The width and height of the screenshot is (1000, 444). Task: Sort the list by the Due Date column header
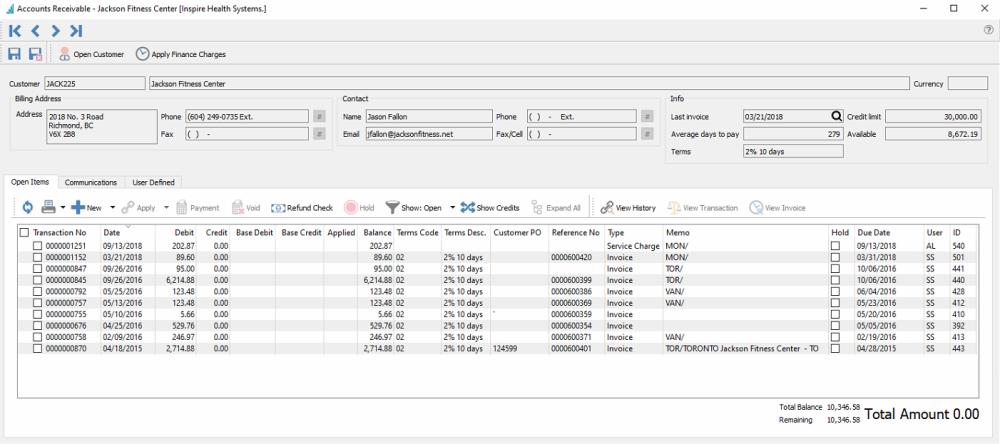(873, 233)
